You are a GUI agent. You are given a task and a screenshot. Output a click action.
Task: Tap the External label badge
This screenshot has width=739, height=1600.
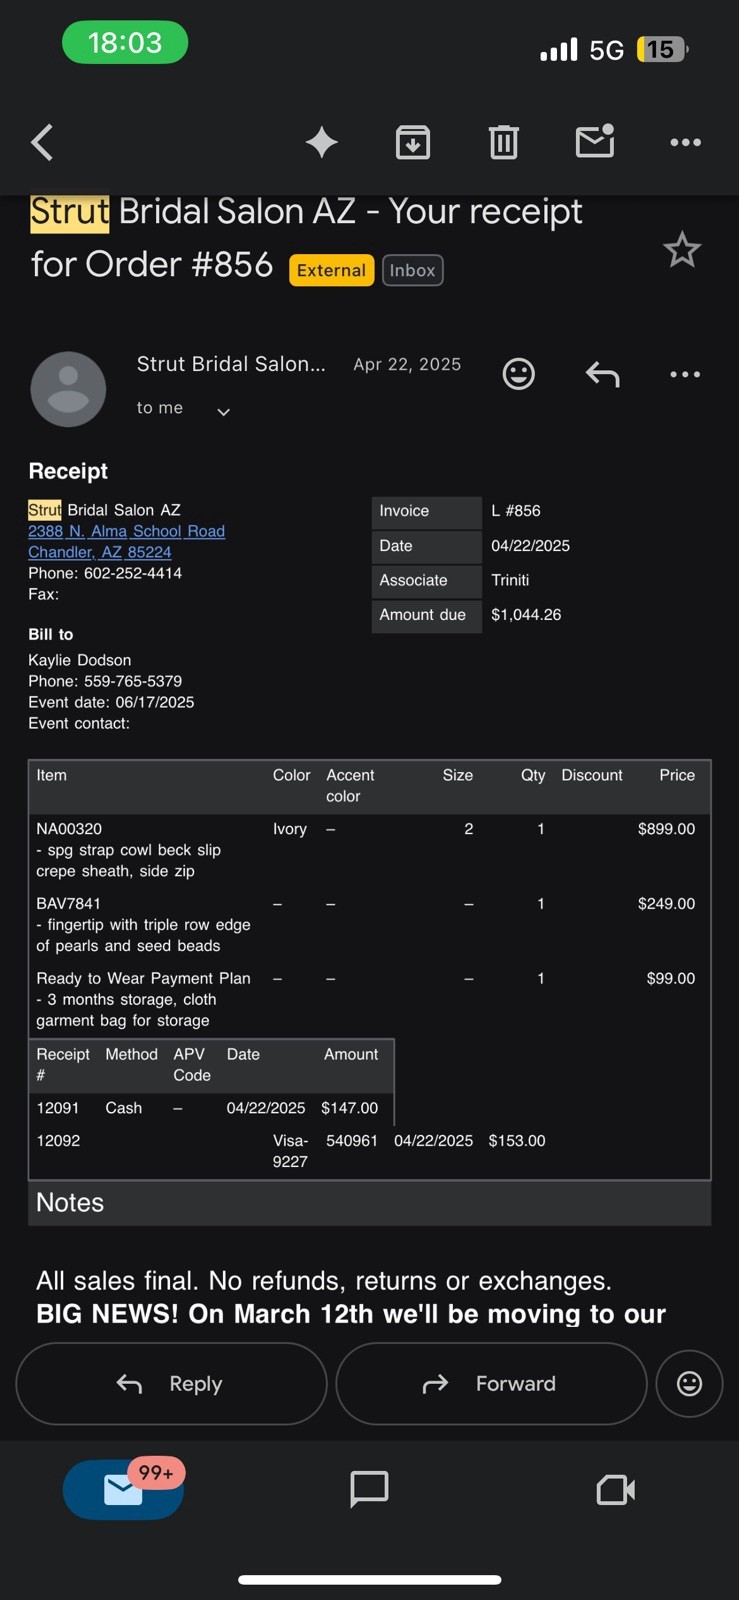click(x=331, y=270)
